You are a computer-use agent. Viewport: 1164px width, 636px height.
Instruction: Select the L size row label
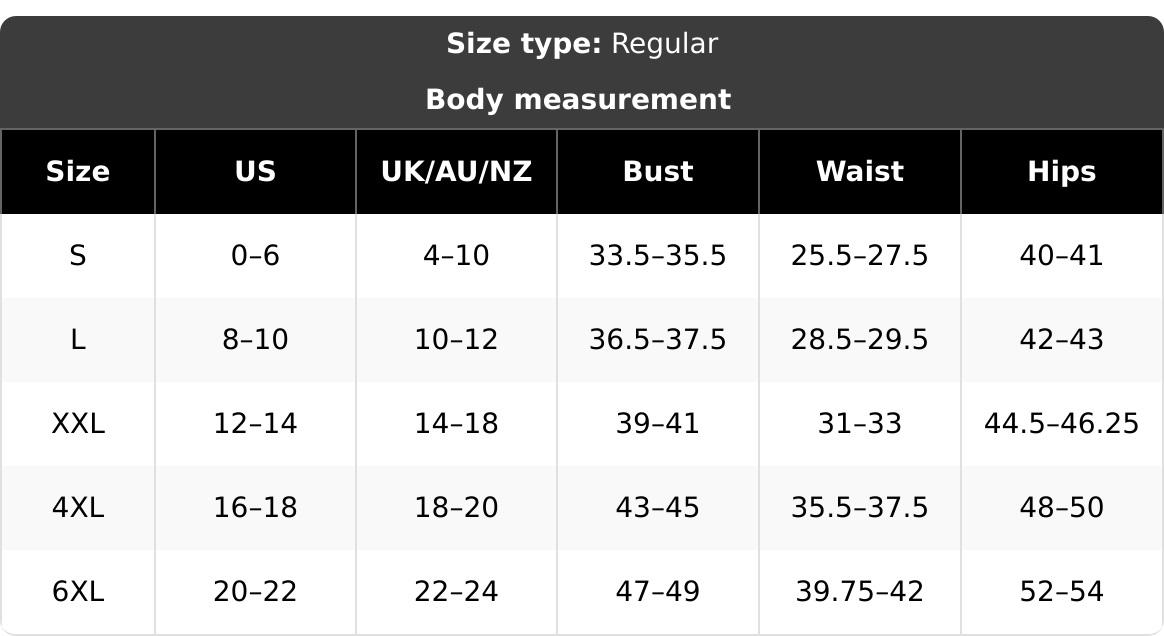[x=78, y=340]
